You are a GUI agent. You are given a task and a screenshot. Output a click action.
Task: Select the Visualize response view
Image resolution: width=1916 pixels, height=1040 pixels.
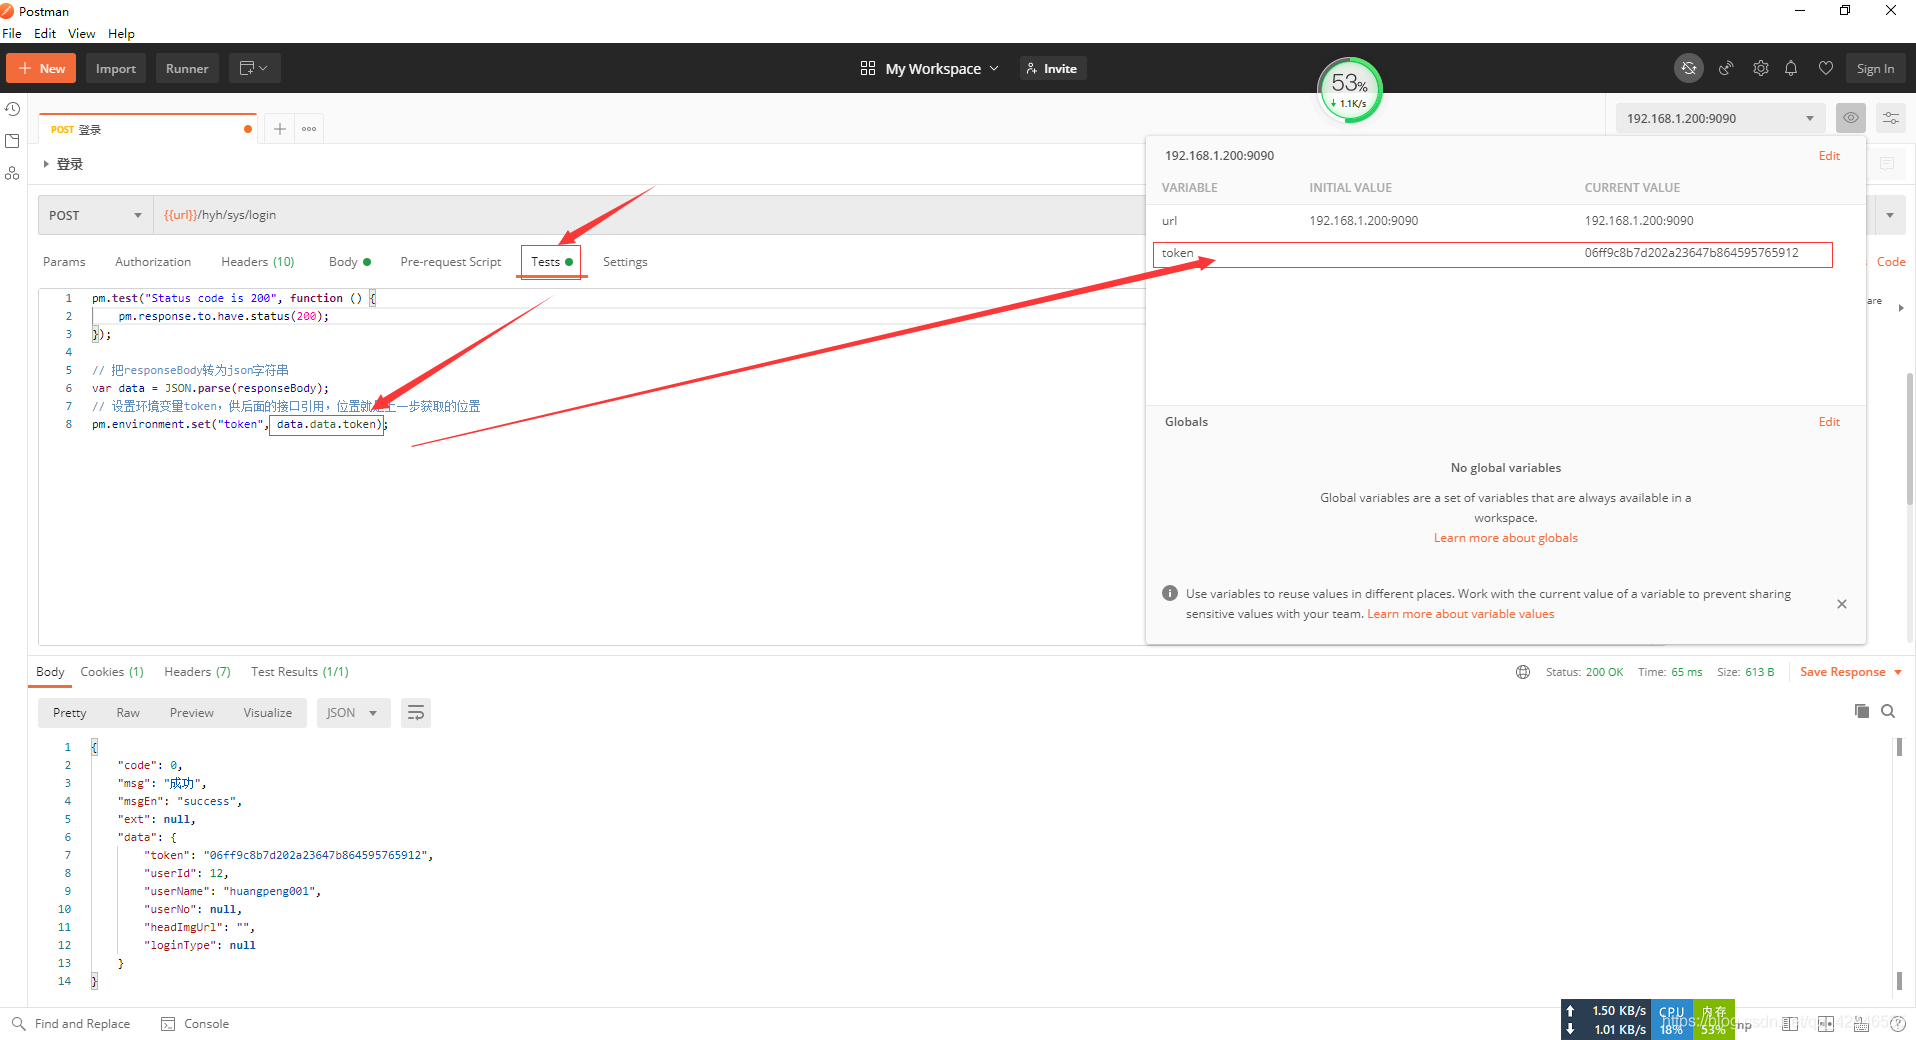[x=268, y=713]
